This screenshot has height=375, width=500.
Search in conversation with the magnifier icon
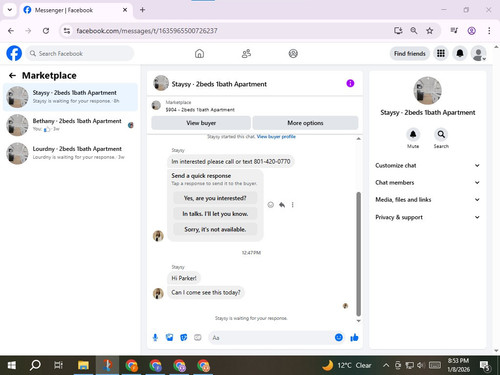[441, 134]
